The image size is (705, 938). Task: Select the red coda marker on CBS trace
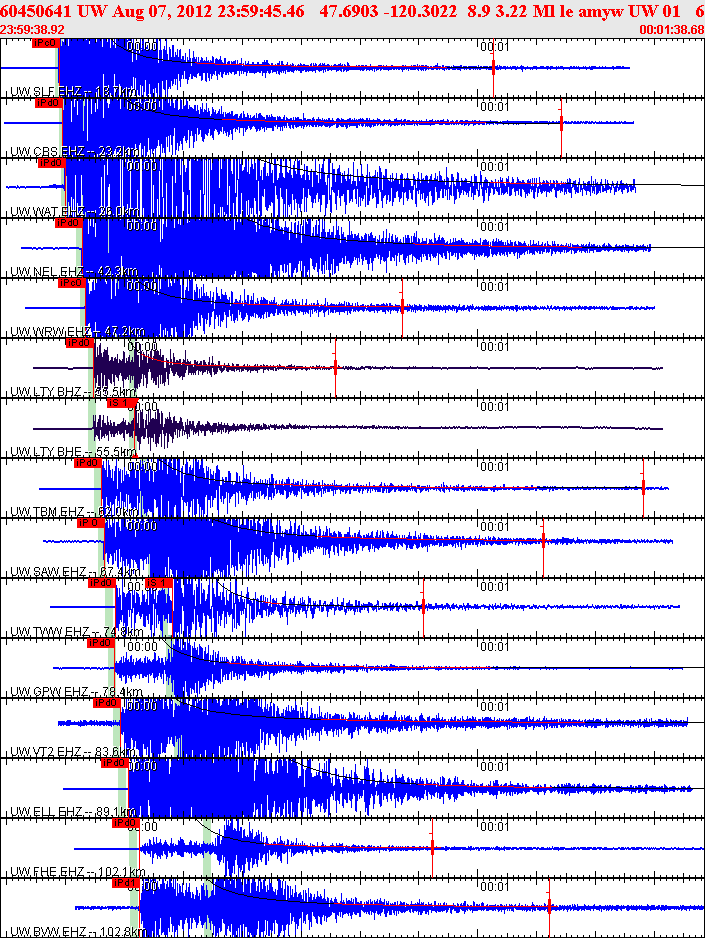coord(562,122)
